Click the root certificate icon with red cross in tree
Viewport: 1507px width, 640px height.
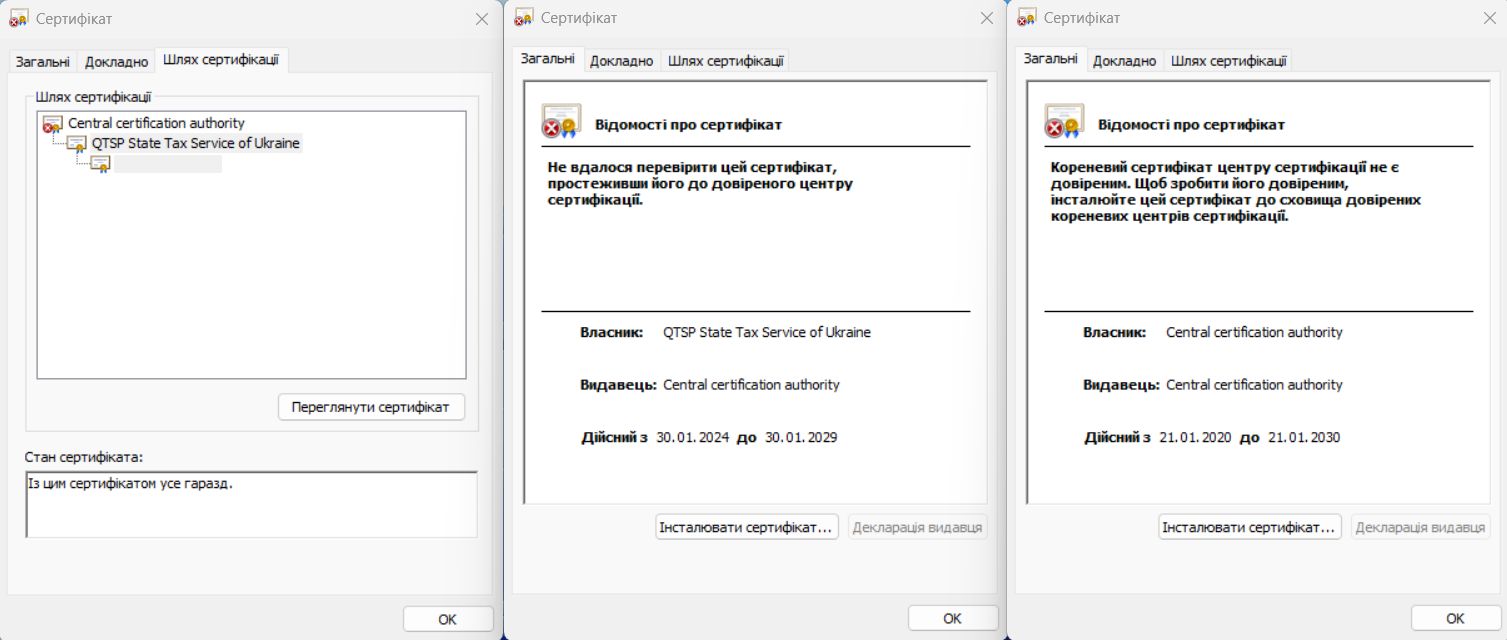click(x=53, y=124)
